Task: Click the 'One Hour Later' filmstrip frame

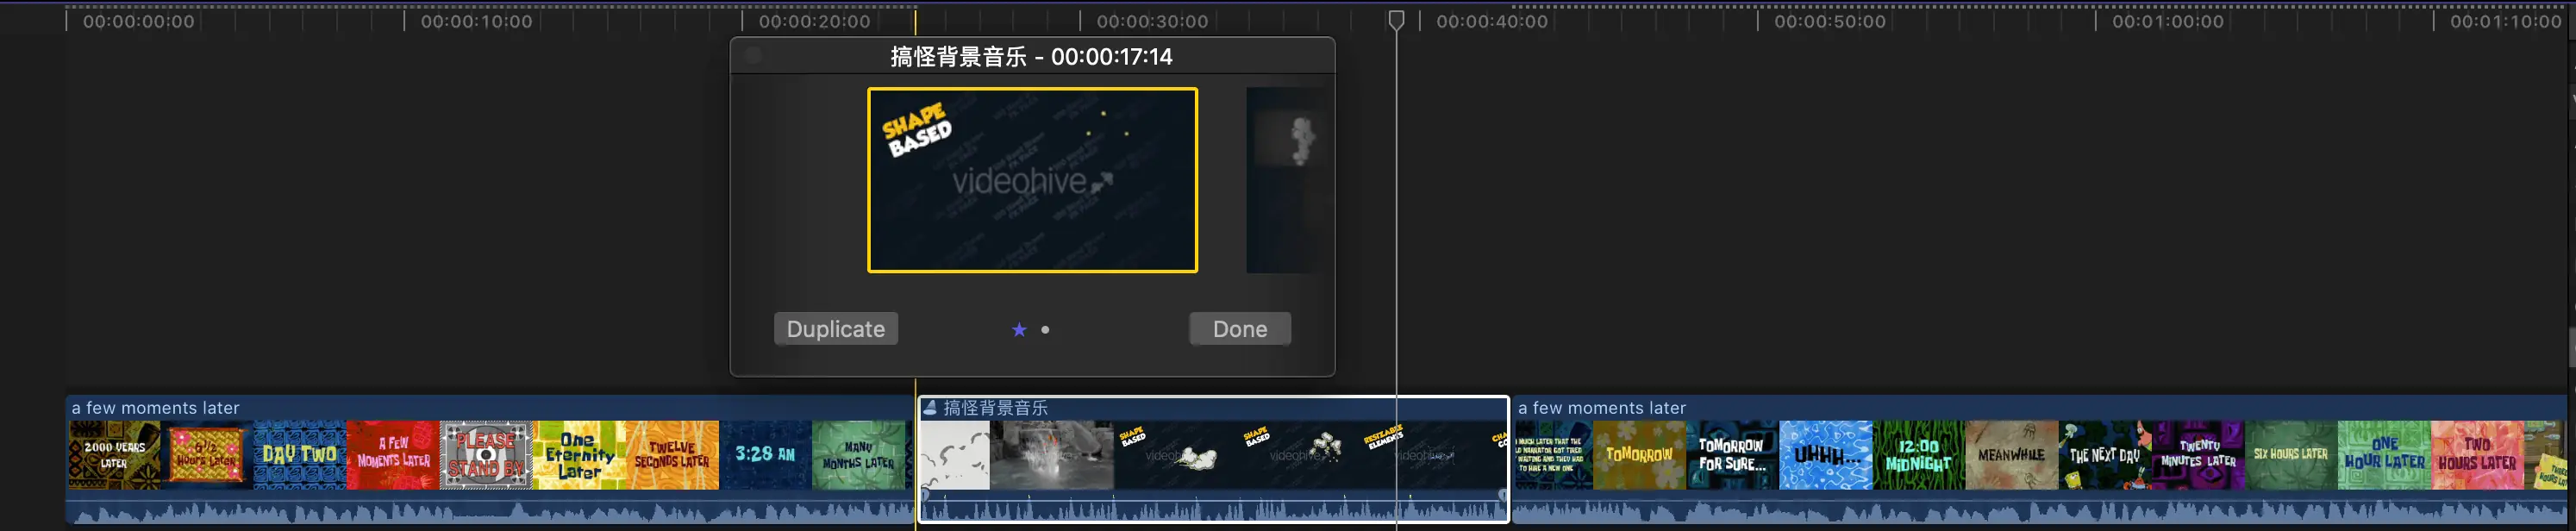Action: (x=2384, y=455)
